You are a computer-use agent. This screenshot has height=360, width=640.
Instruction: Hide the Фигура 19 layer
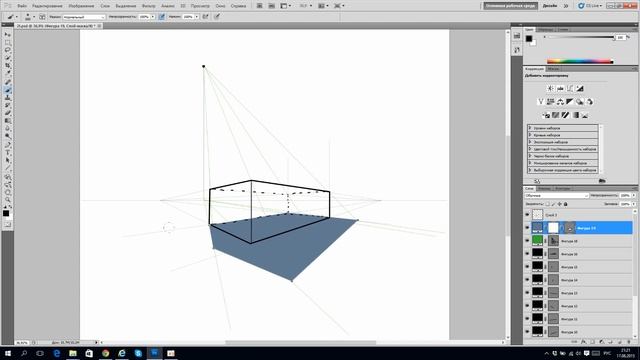pos(527,228)
